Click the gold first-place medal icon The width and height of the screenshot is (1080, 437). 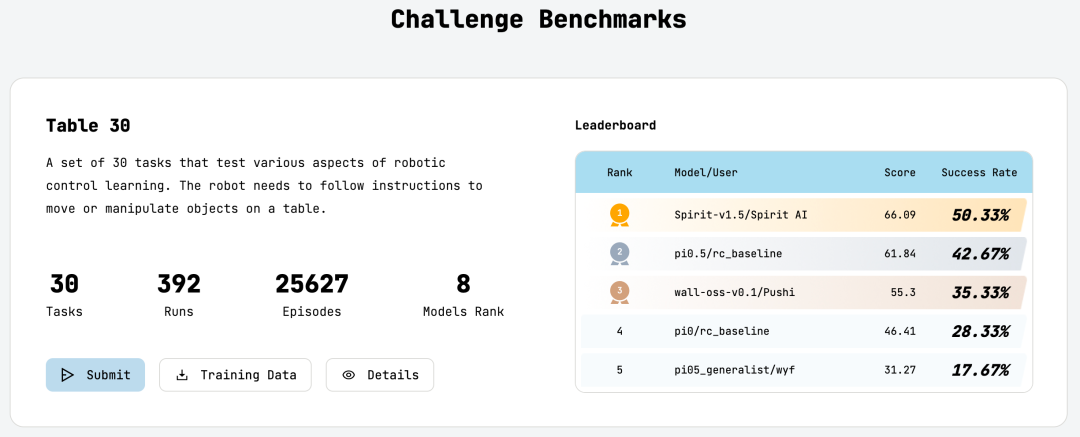(x=619, y=215)
